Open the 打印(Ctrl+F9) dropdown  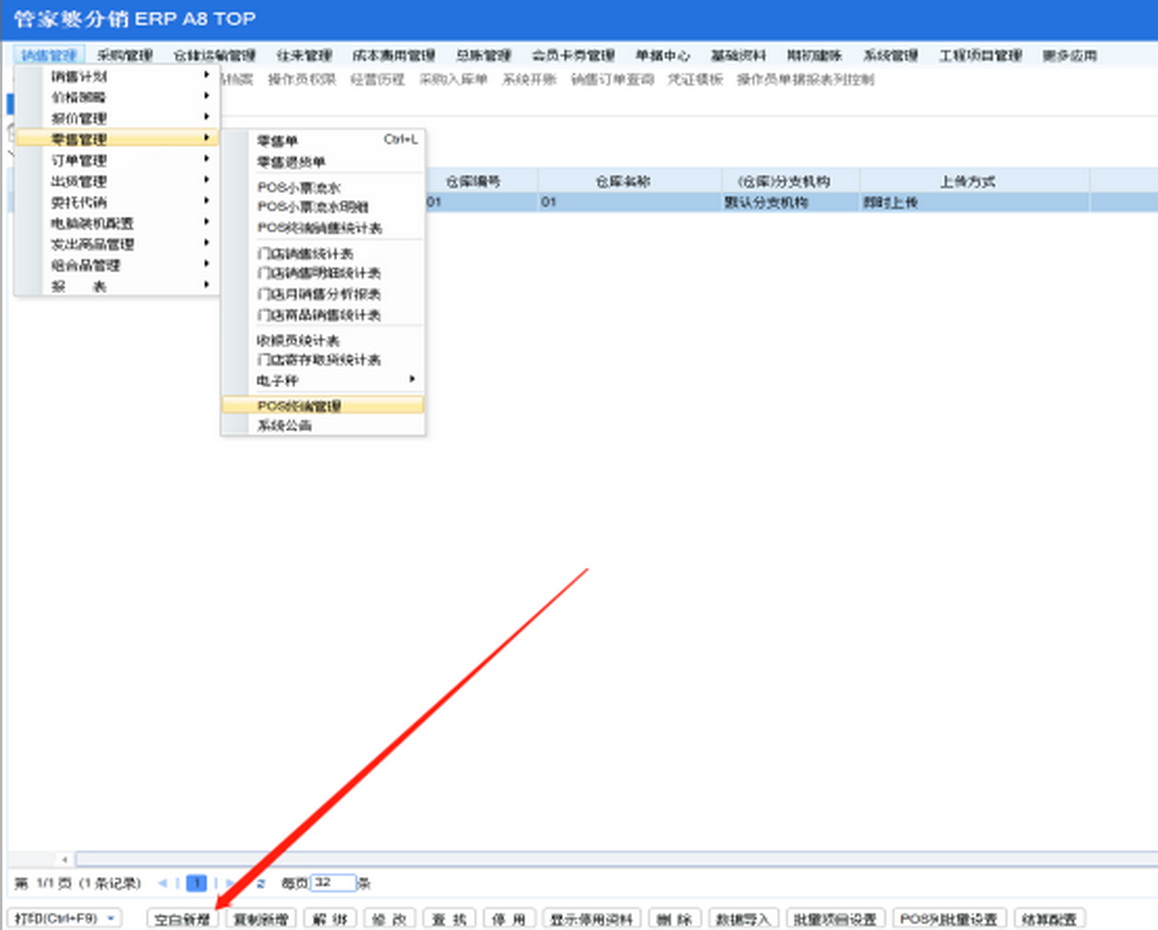[64, 918]
